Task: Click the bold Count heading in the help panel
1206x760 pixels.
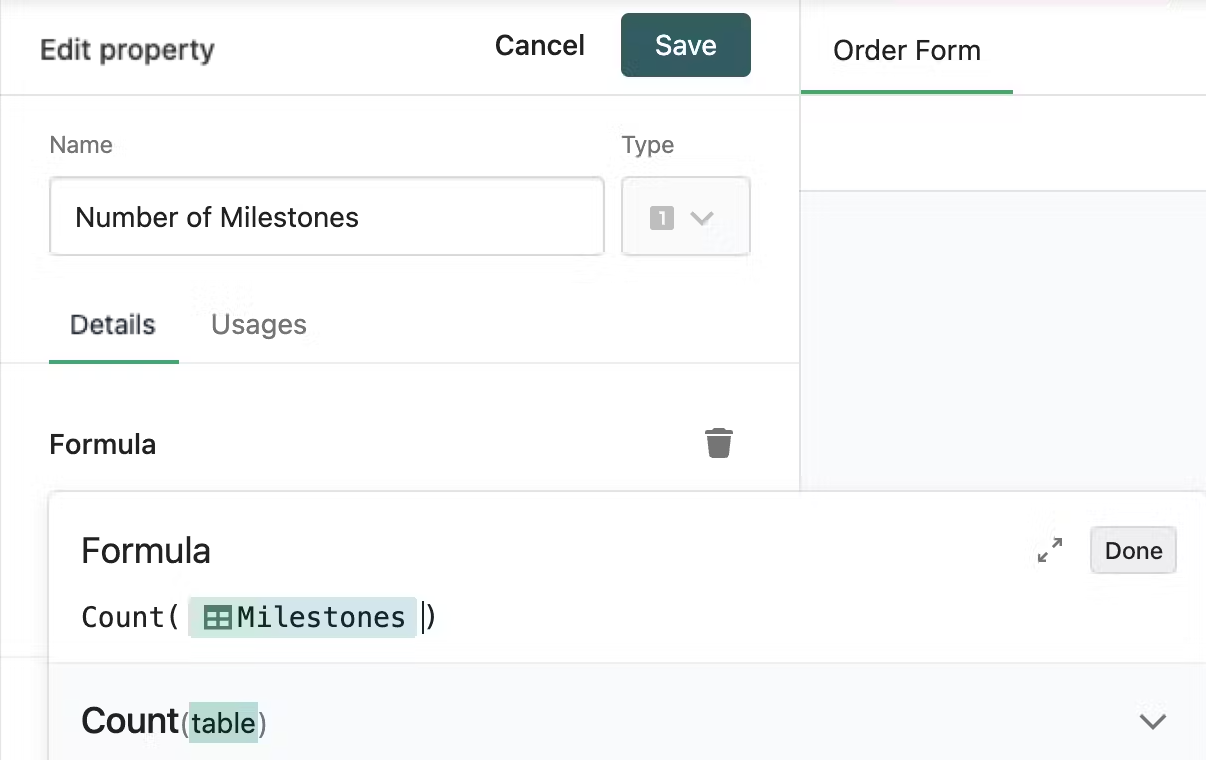Action: coord(130,721)
